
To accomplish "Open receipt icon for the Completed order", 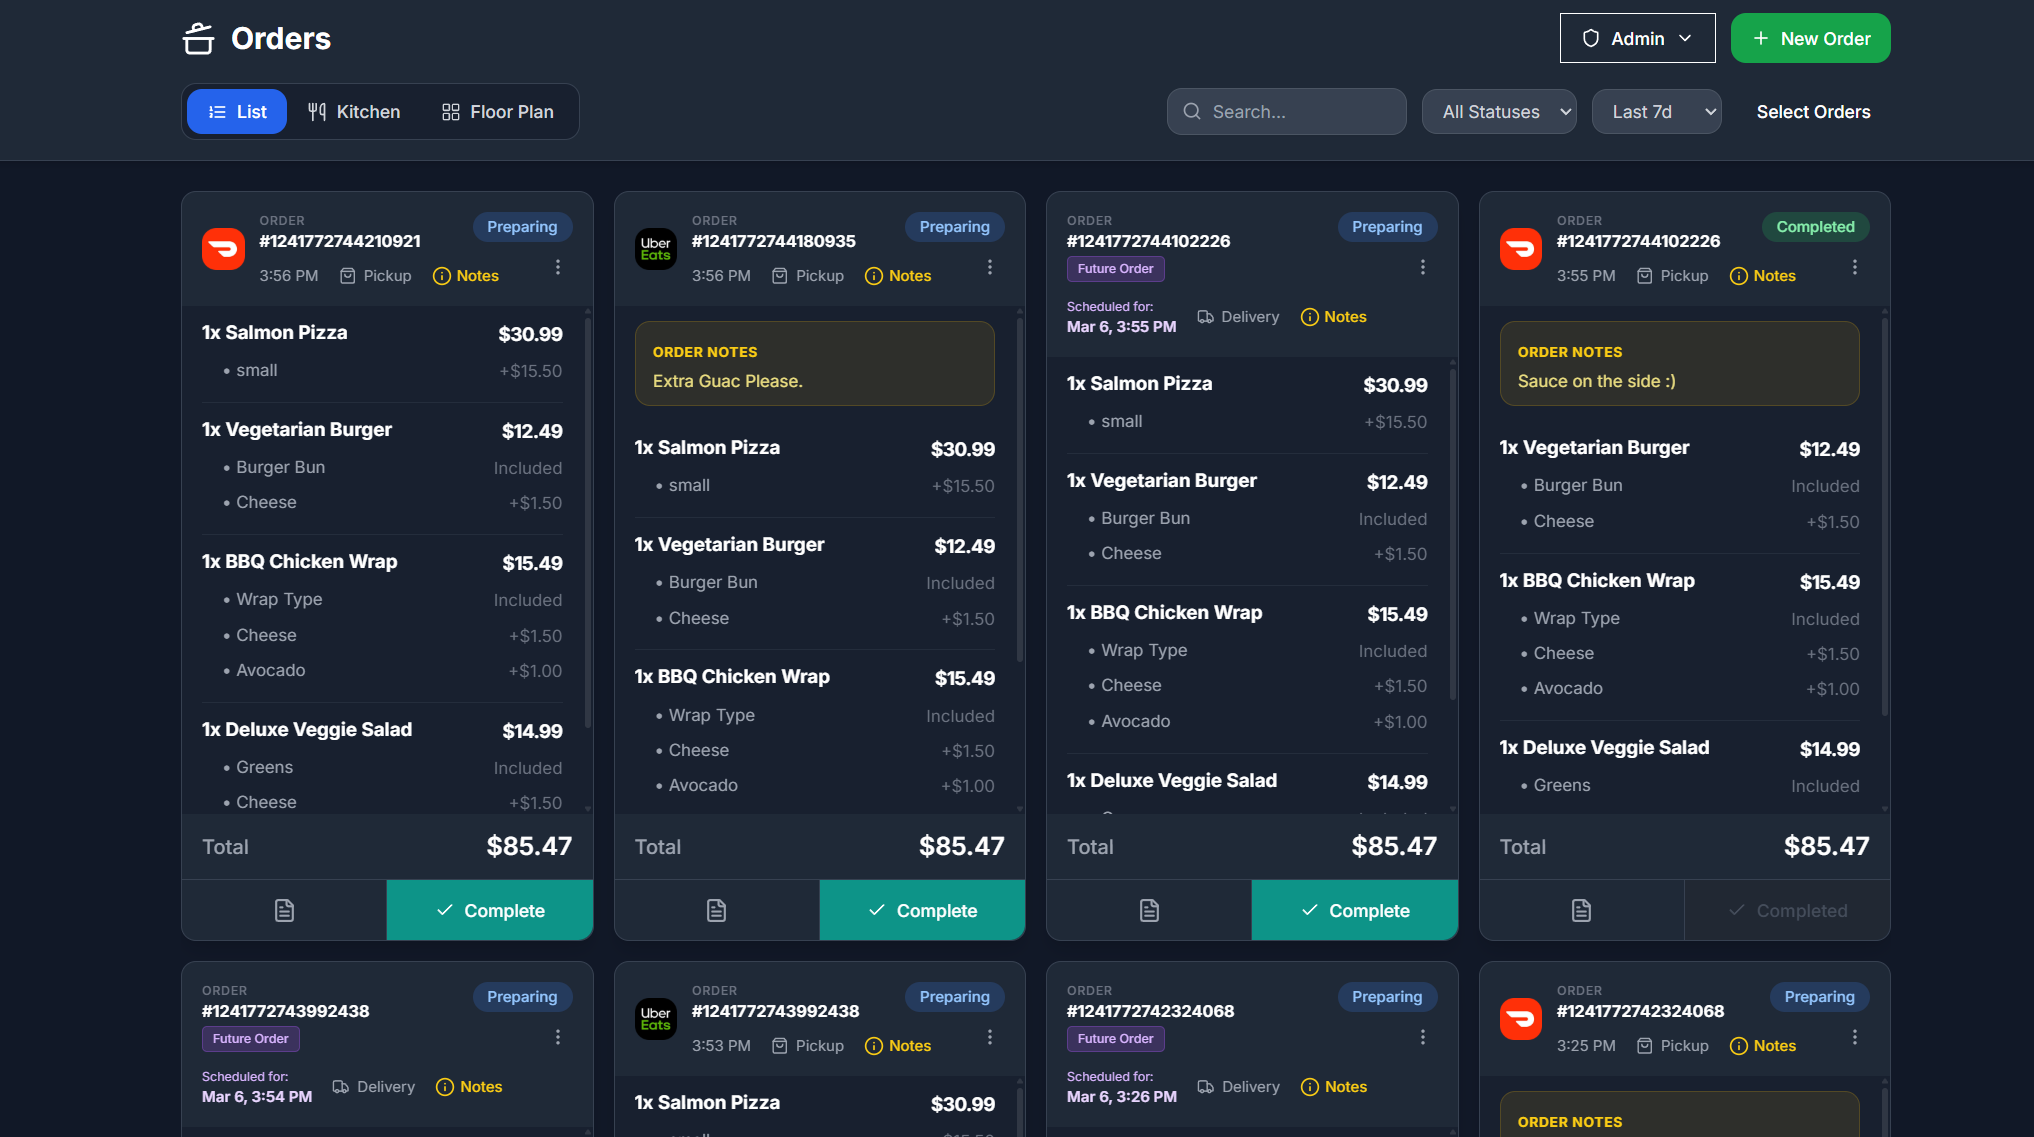I will click(1582, 910).
